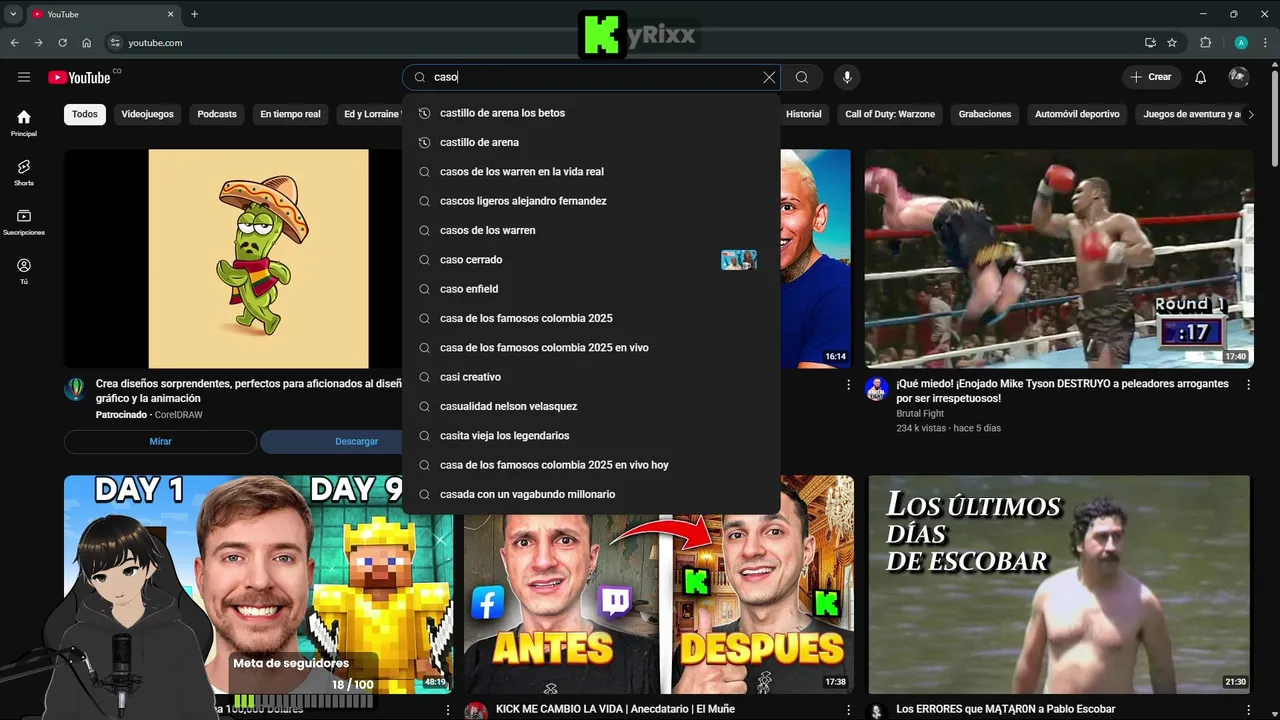Open the YouTube hamburger guide menu
1280x720 pixels.
pyautogui.click(x=24, y=77)
